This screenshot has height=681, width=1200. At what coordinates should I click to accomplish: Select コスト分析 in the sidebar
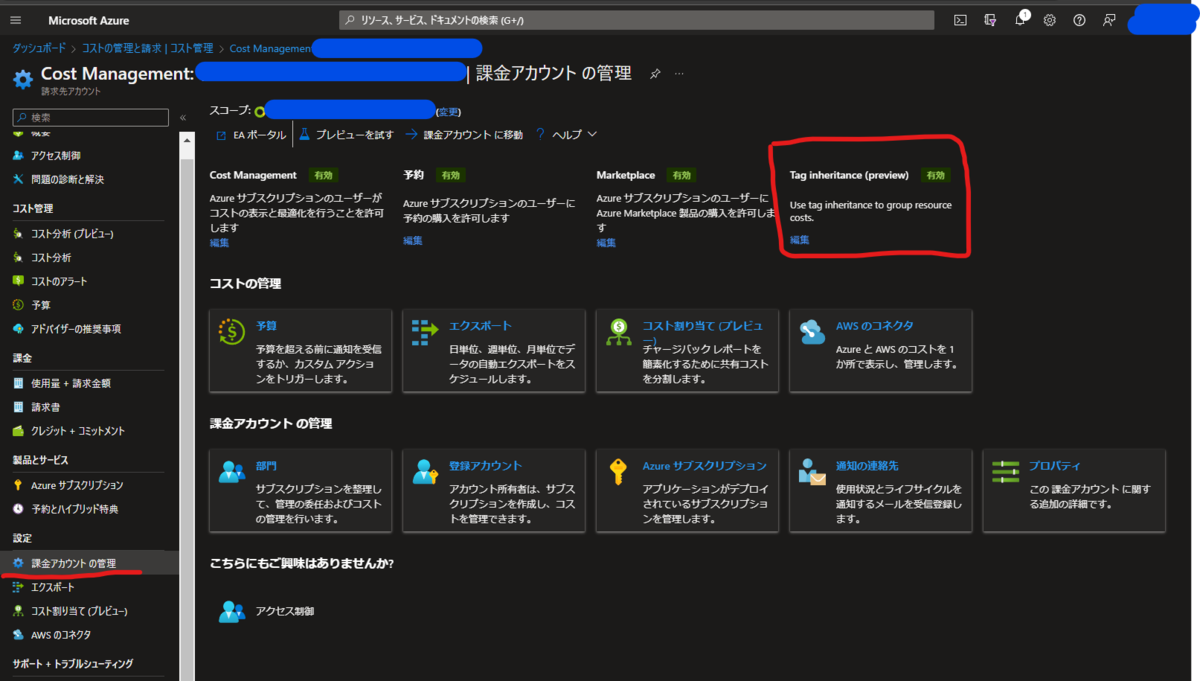51,257
